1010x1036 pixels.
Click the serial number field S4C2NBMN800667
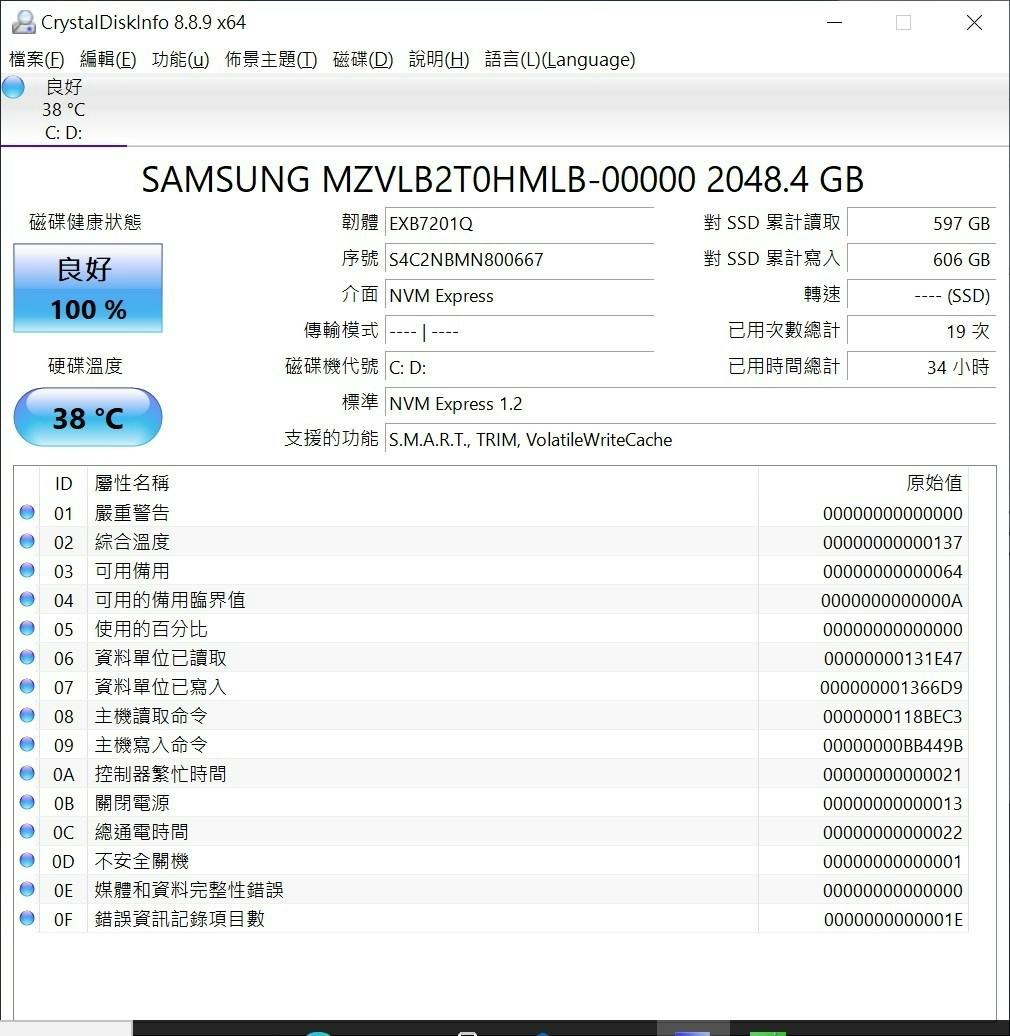(519, 259)
